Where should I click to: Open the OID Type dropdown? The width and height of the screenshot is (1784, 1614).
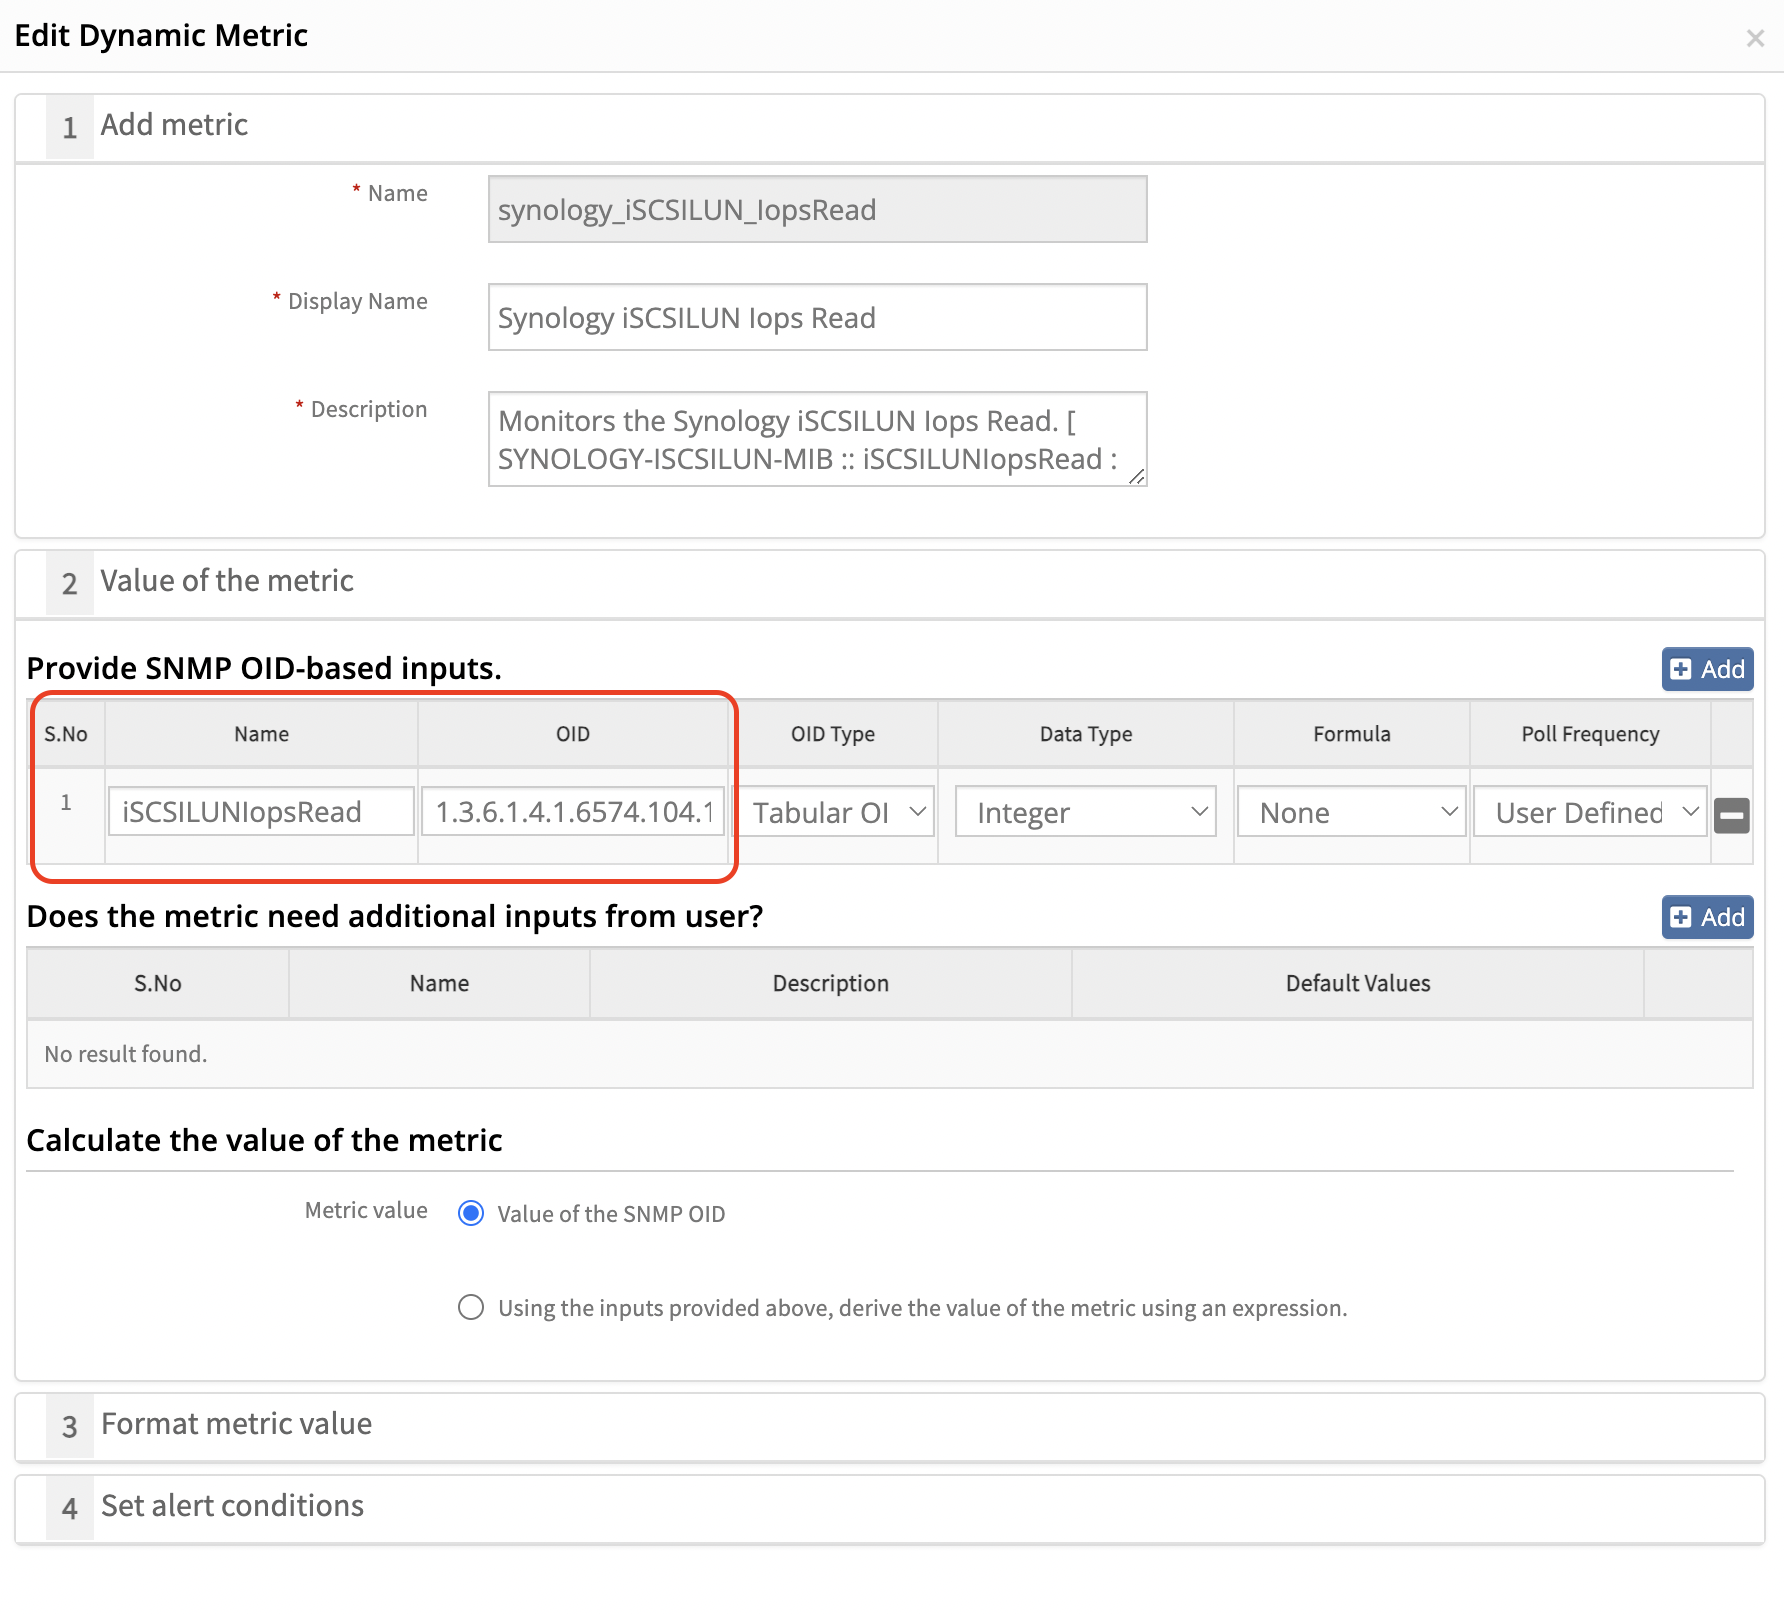click(833, 812)
